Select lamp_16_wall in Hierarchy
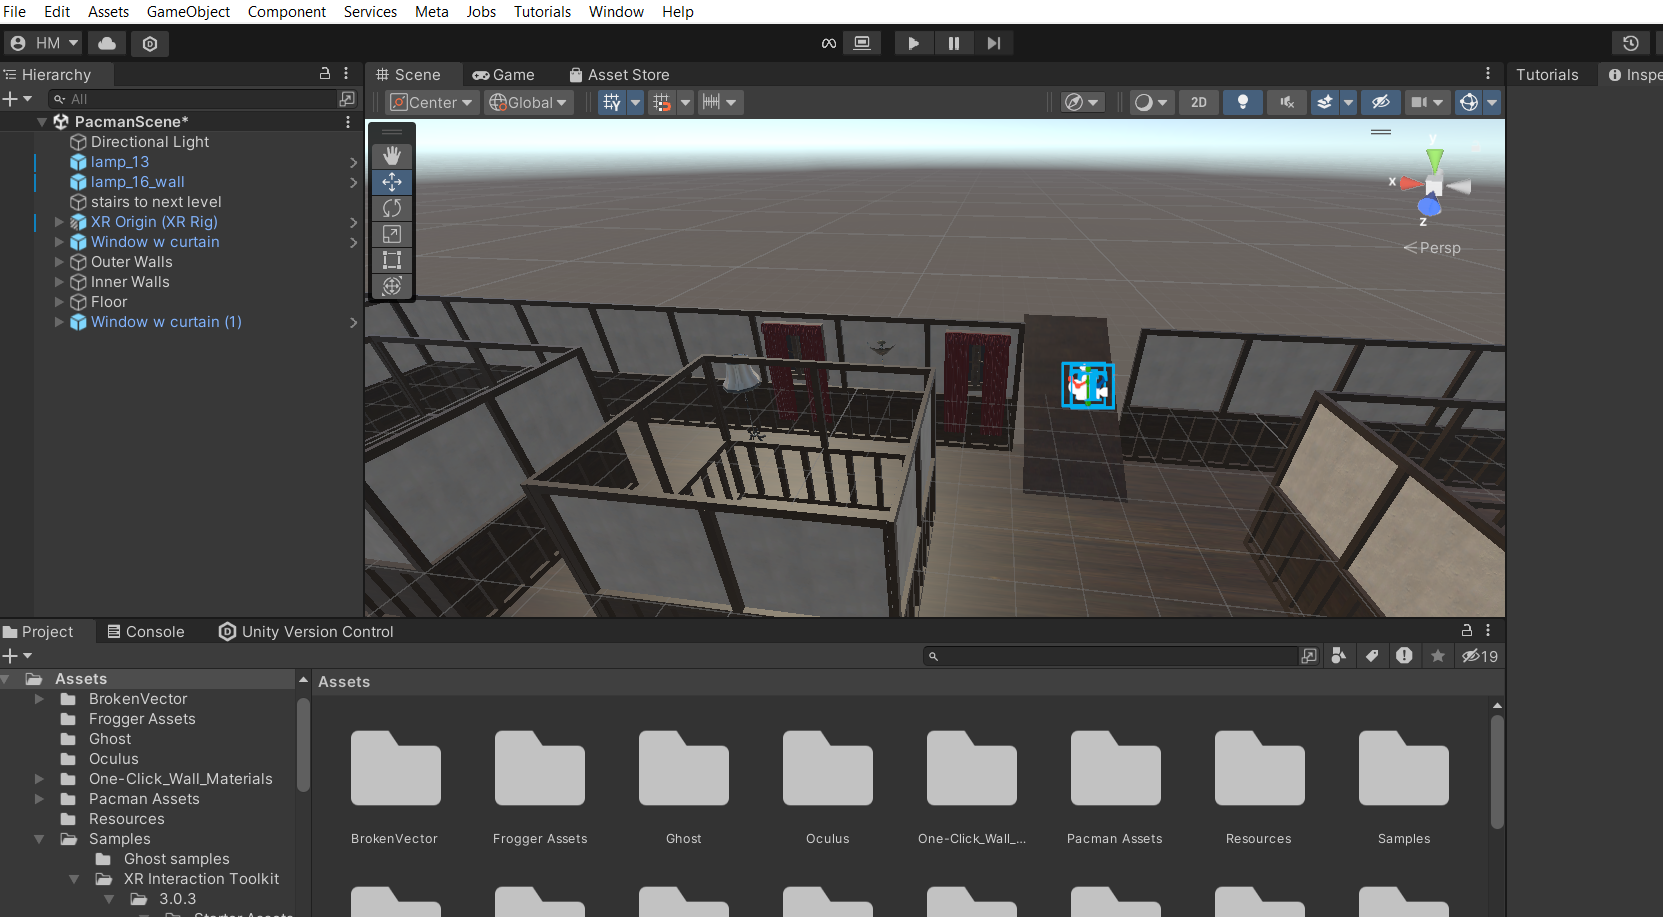Image resolution: width=1663 pixels, height=917 pixels. pyautogui.click(x=138, y=182)
